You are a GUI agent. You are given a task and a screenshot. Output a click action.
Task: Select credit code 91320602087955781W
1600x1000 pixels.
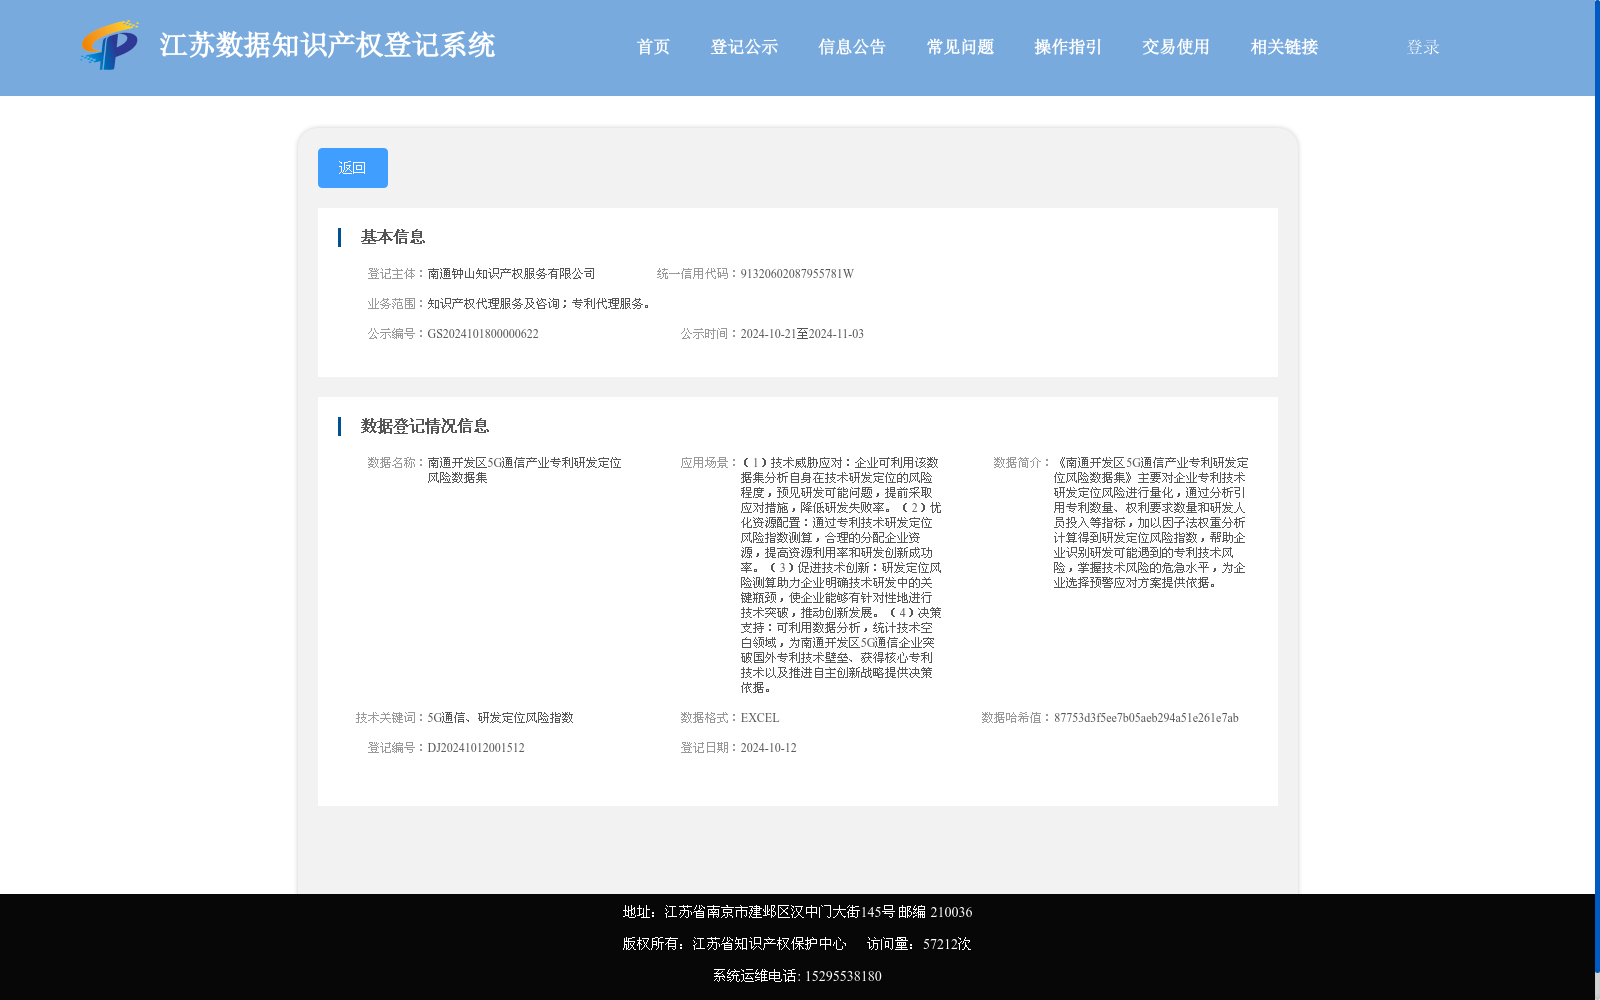tap(797, 274)
